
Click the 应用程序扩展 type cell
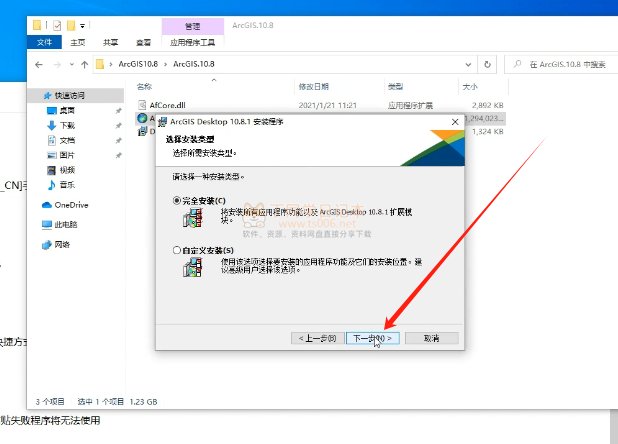[410, 105]
